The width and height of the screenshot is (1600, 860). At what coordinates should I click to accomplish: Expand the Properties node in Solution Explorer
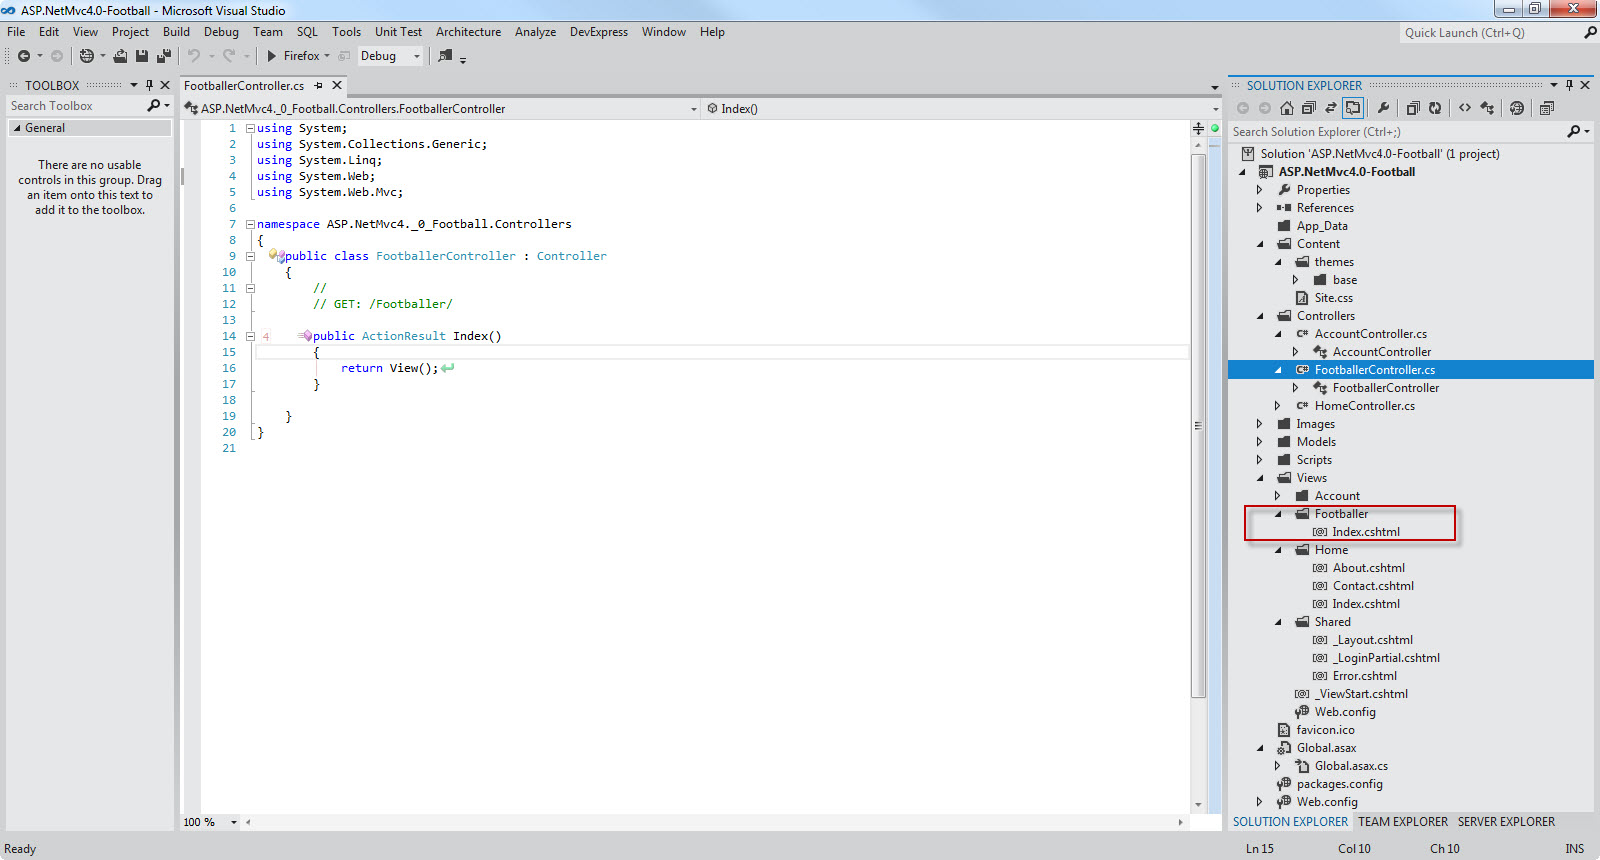point(1260,190)
